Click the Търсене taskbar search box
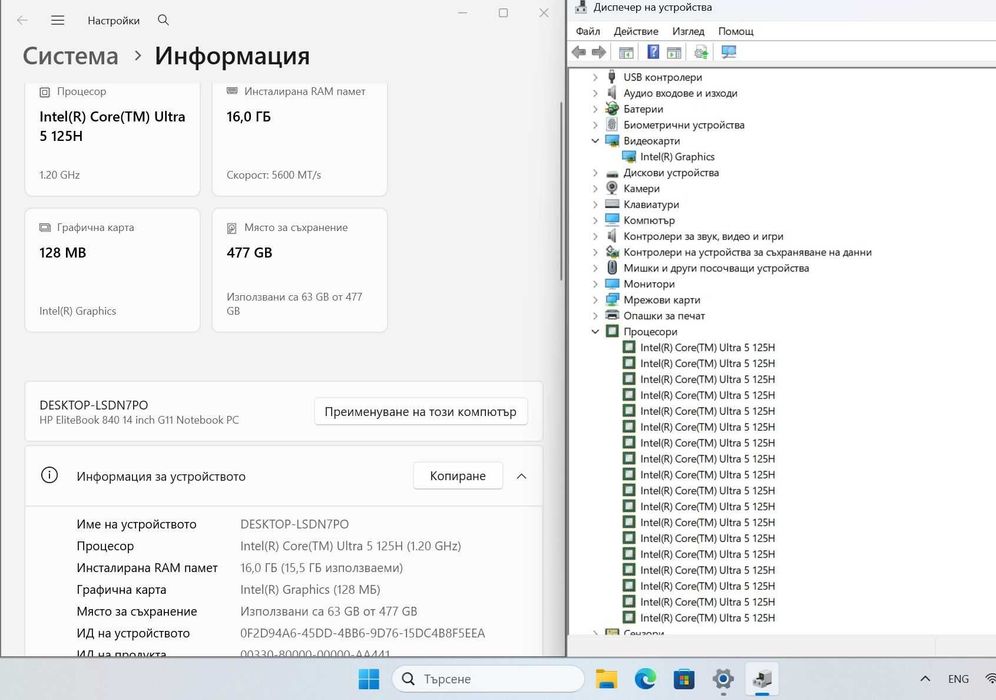The width and height of the screenshot is (996, 700). tap(488, 679)
